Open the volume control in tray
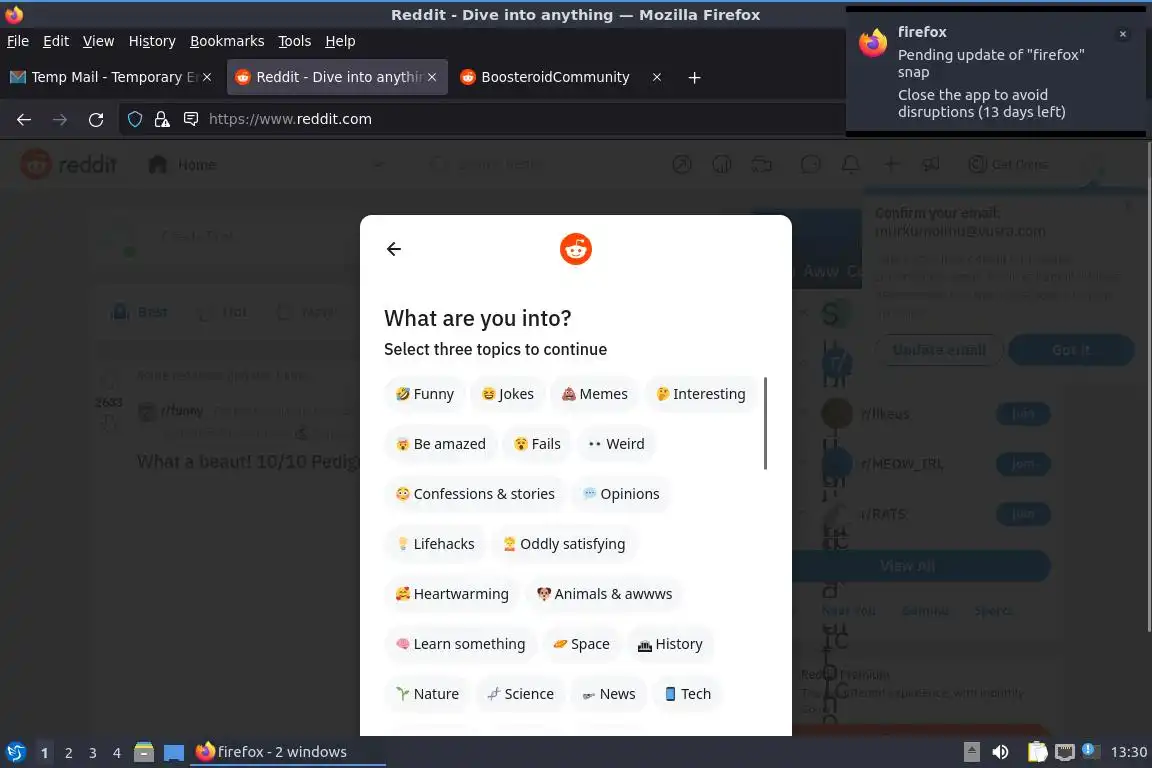The image size is (1152, 768). point(1000,752)
